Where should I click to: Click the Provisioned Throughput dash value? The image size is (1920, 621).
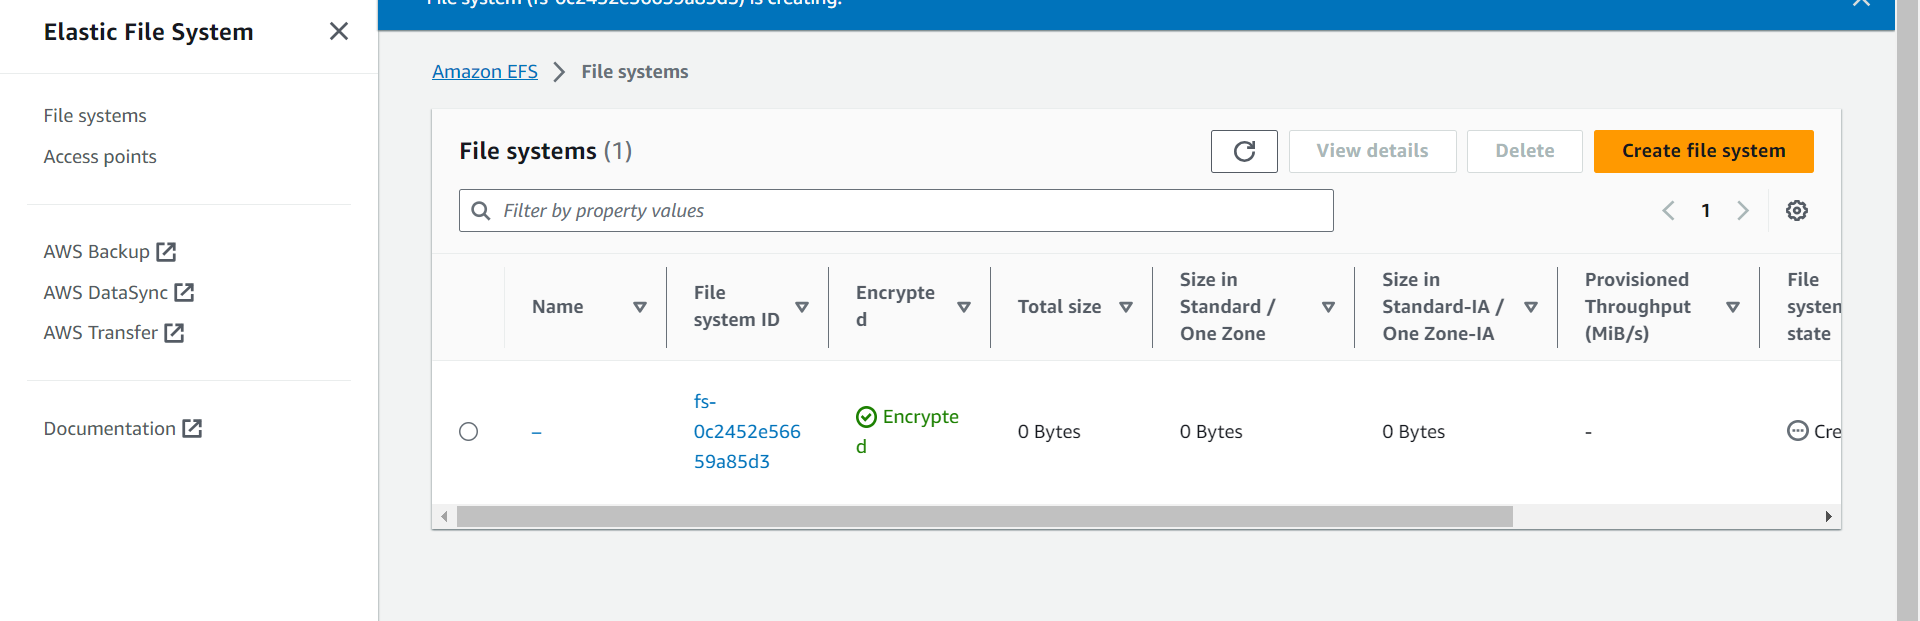pos(1588,432)
